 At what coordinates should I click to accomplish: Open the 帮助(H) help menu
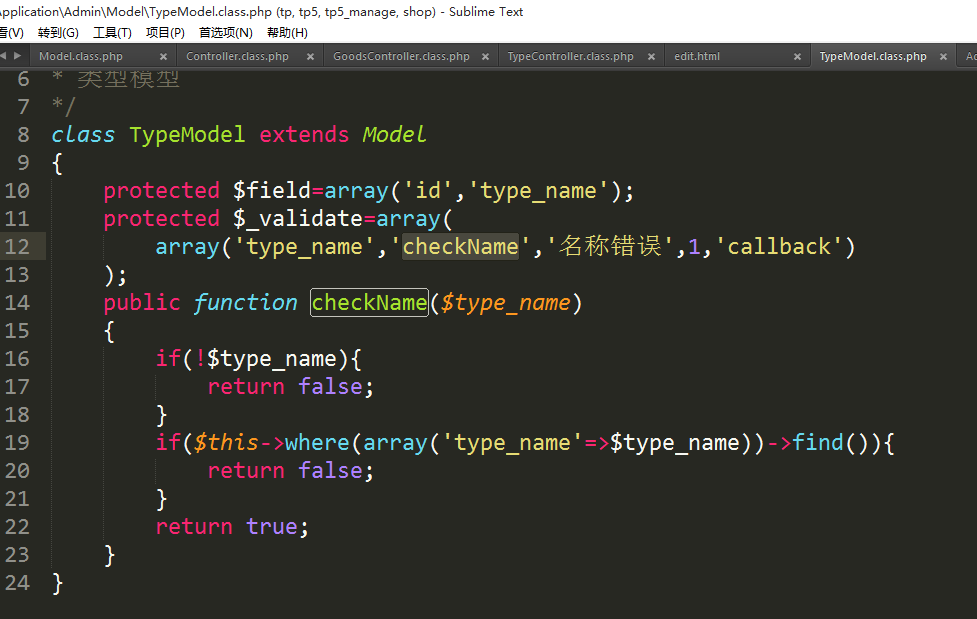point(287,33)
